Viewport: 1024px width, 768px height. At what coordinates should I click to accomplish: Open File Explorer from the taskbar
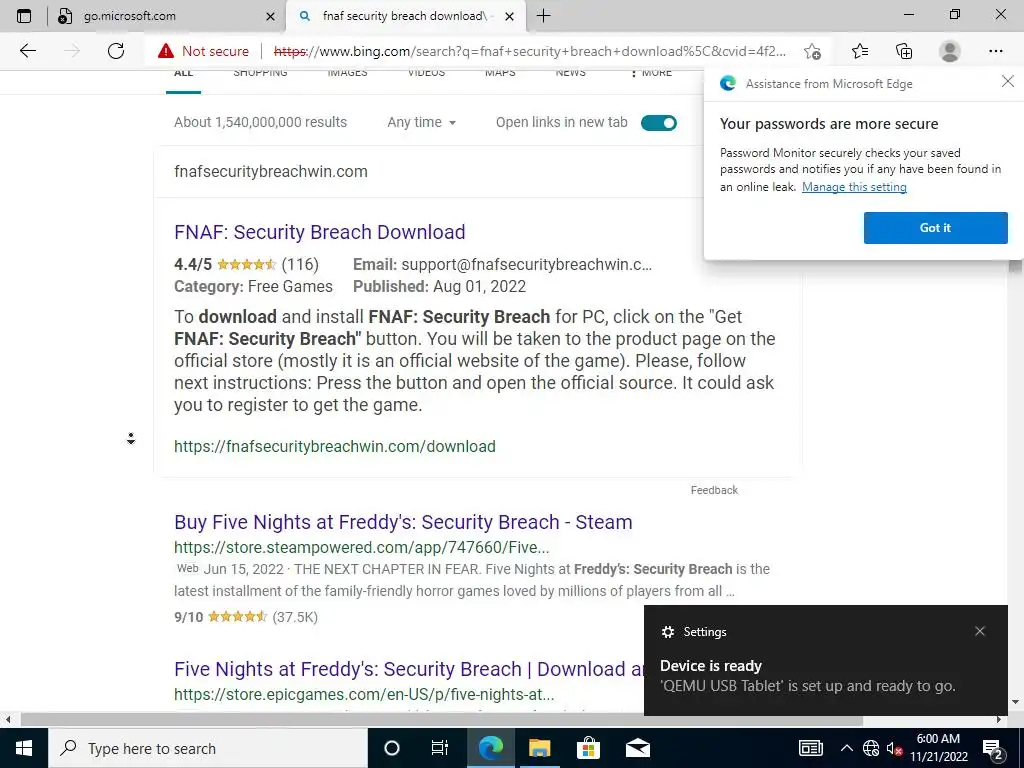539,748
